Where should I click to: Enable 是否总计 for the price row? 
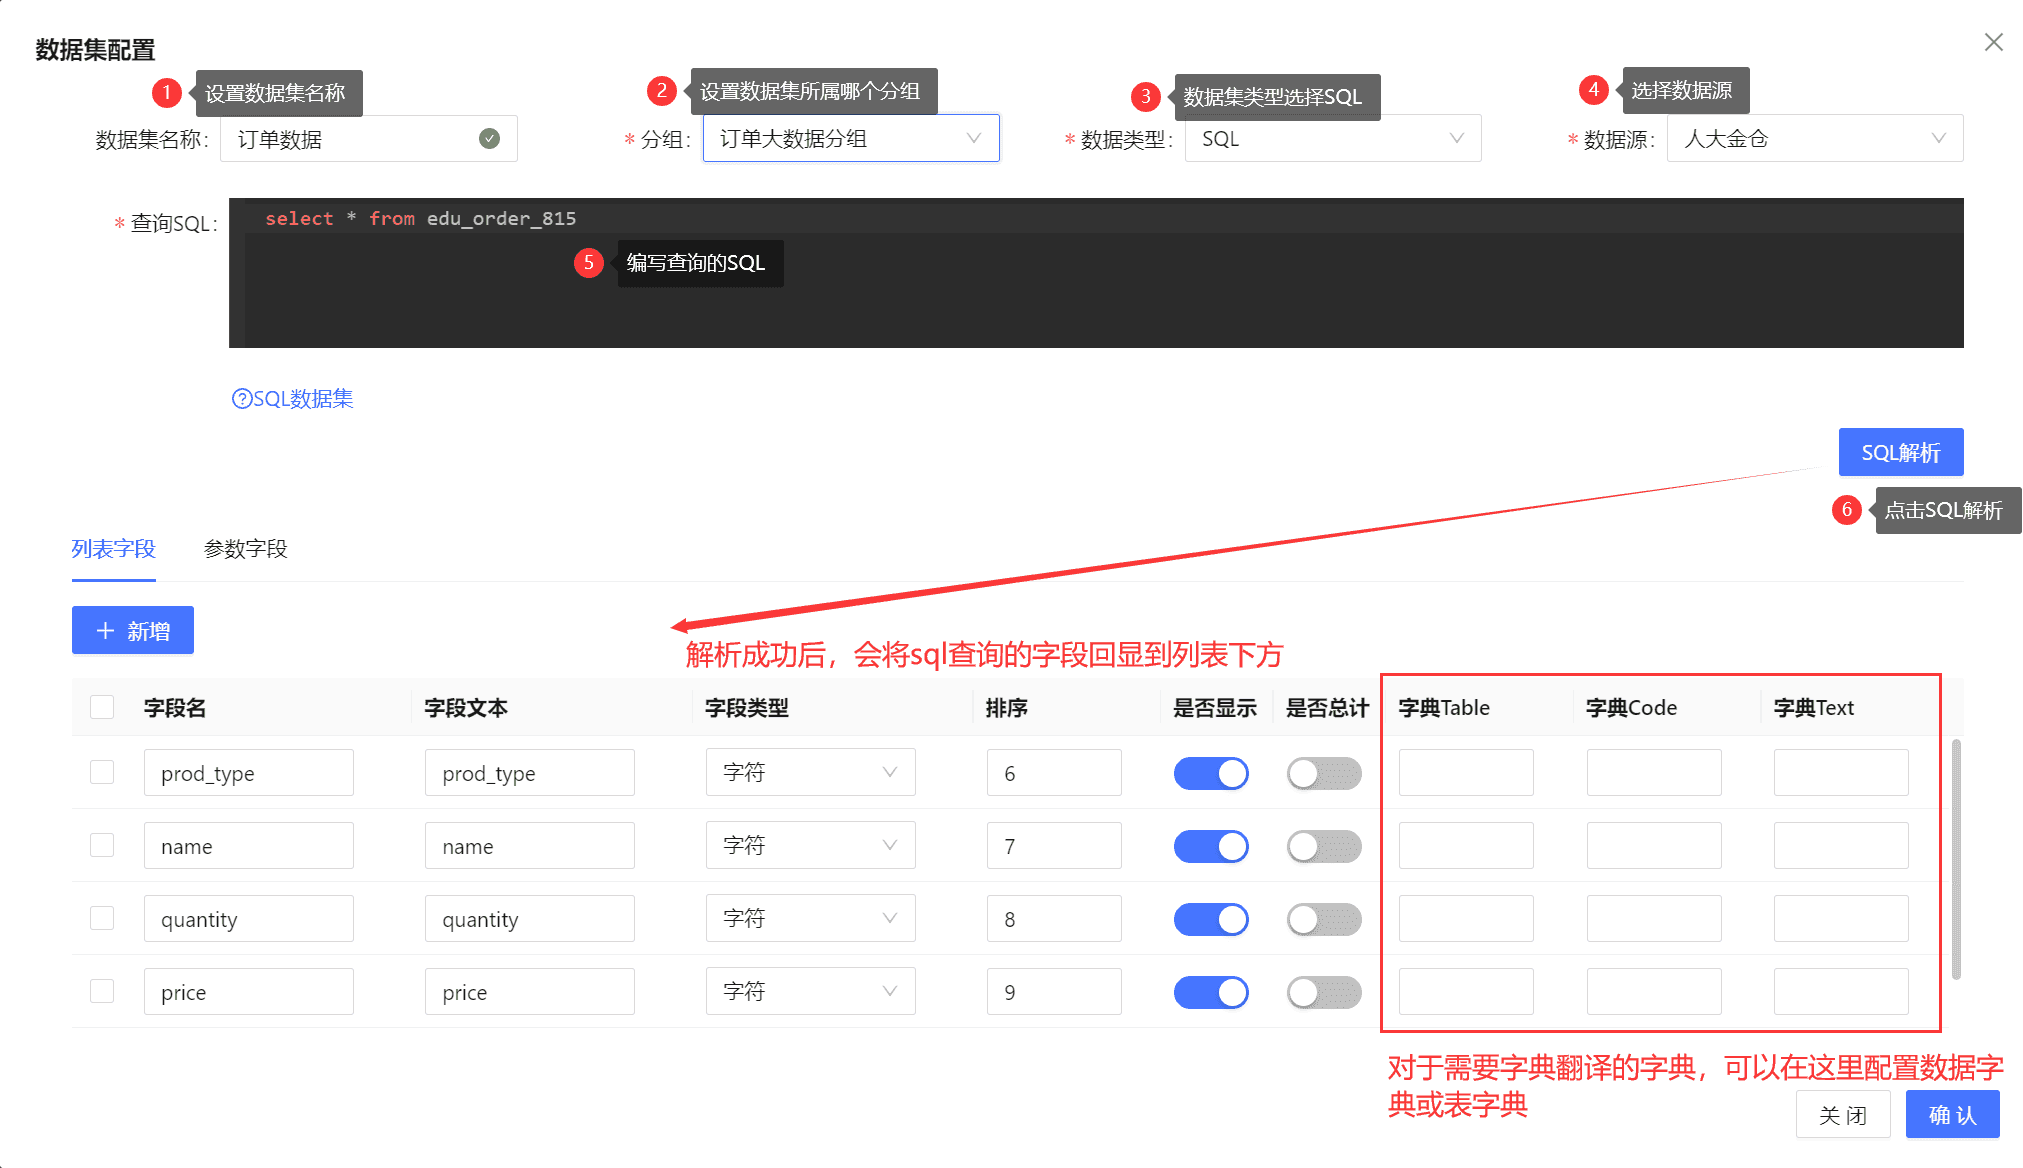[x=1323, y=992]
